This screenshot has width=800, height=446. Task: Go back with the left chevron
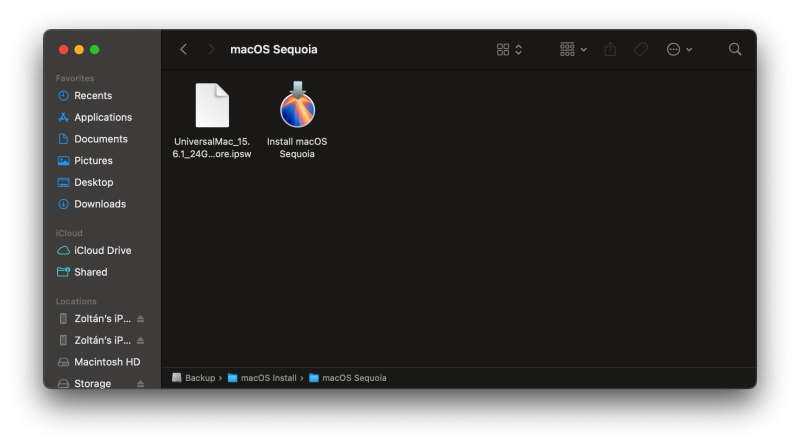184,49
